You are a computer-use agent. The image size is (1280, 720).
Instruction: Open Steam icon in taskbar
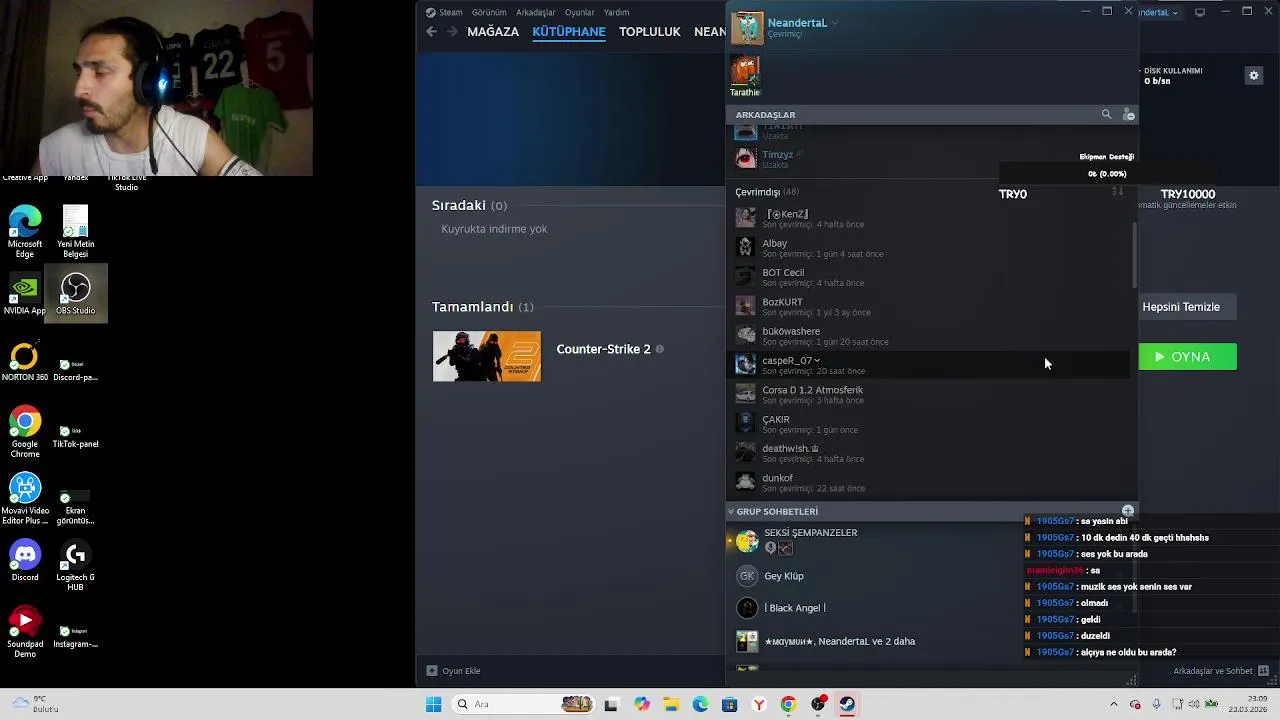coord(847,704)
